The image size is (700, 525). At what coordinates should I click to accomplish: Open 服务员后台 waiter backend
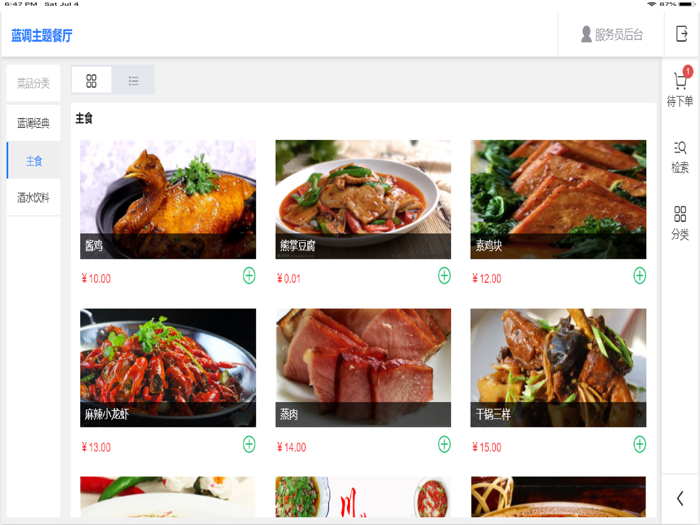tap(612, 34)
